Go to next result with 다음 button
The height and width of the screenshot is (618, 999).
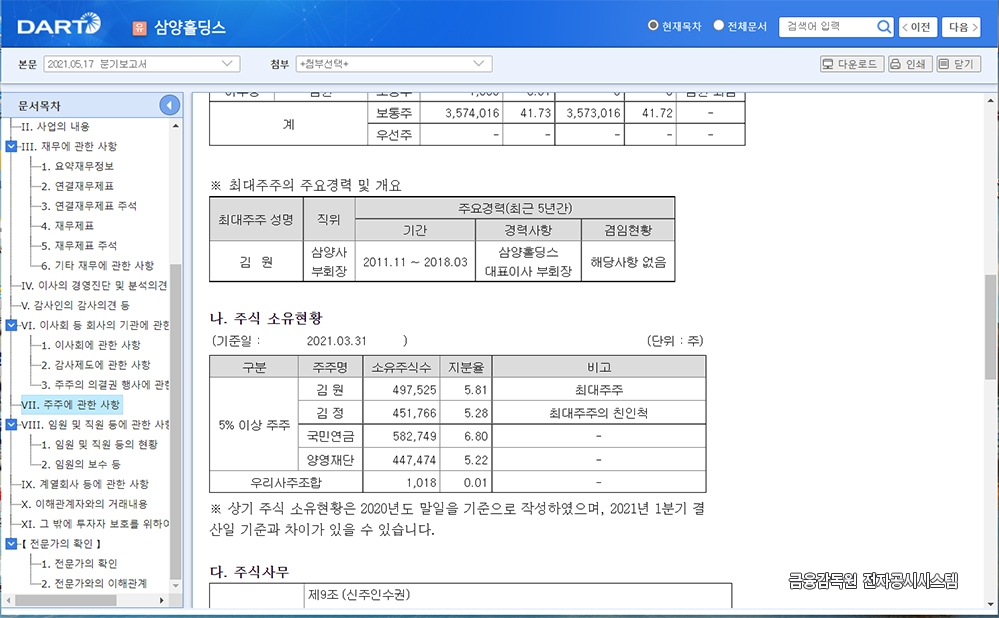[x=962, y=27]
